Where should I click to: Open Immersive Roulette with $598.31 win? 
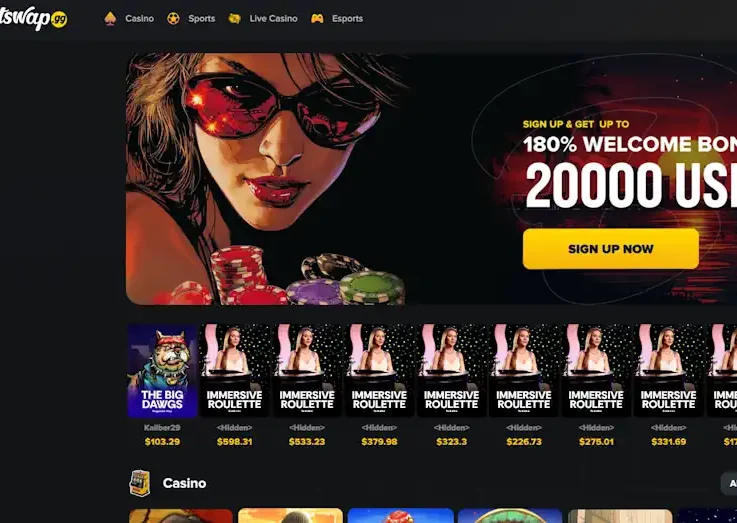click(x=235, y=371)
